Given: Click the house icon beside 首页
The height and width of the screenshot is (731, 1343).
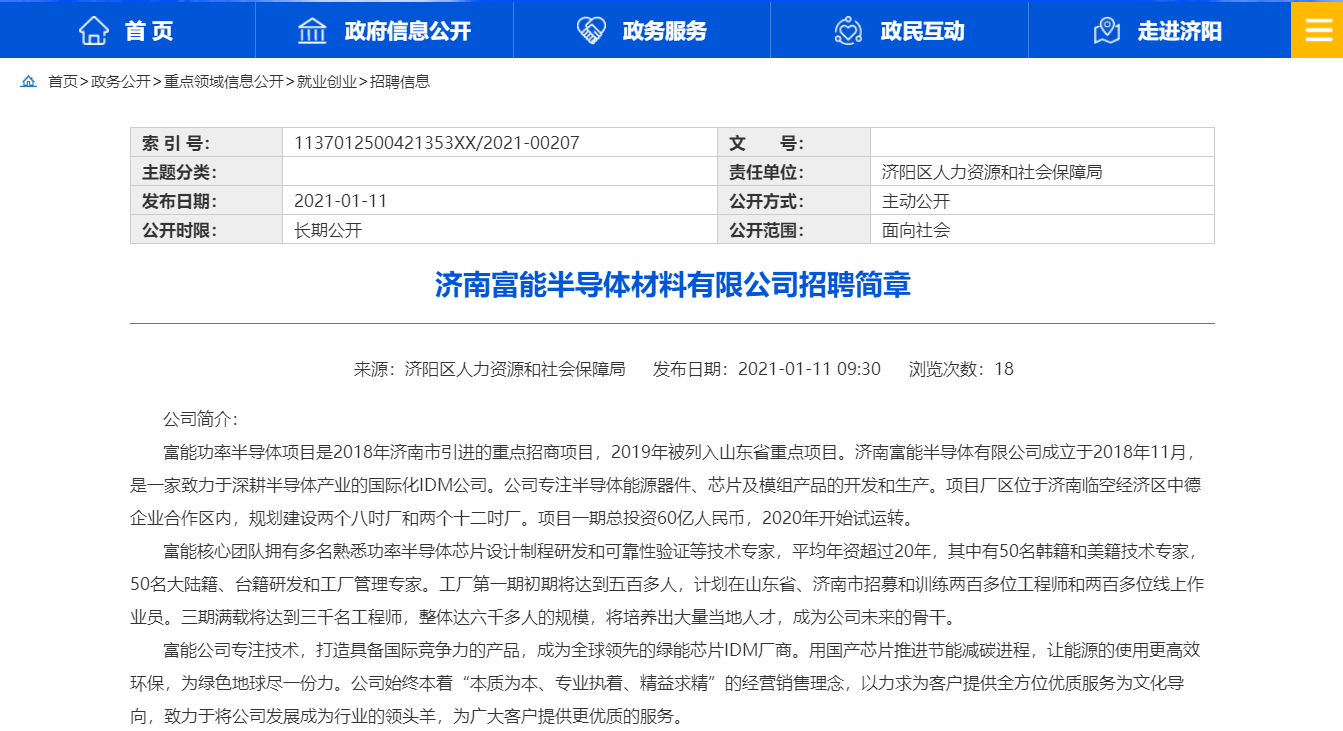Looking at the screenshot, I should (x=94, y=30).
